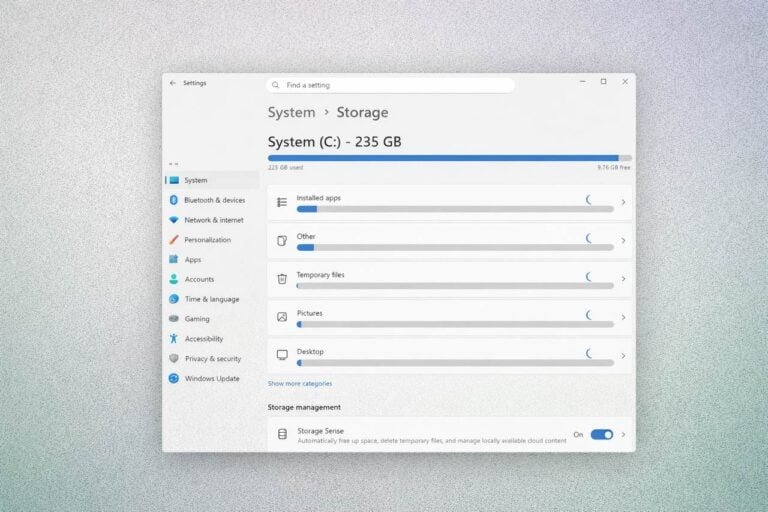768x512 pixels.
Task: Go to Accounts in the sidebar
Action: (x=199, y=279)
